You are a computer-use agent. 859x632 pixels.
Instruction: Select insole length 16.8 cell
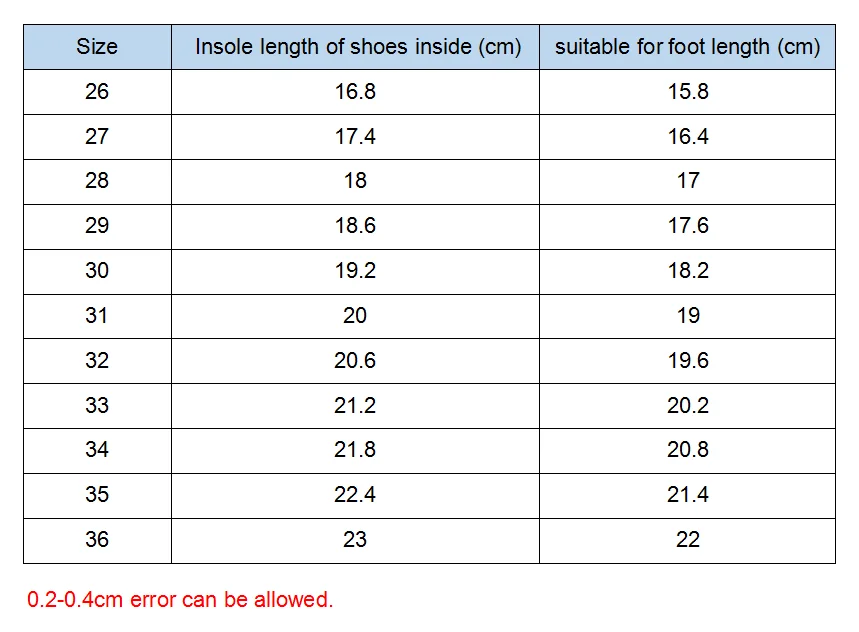(x=355, y=91)
